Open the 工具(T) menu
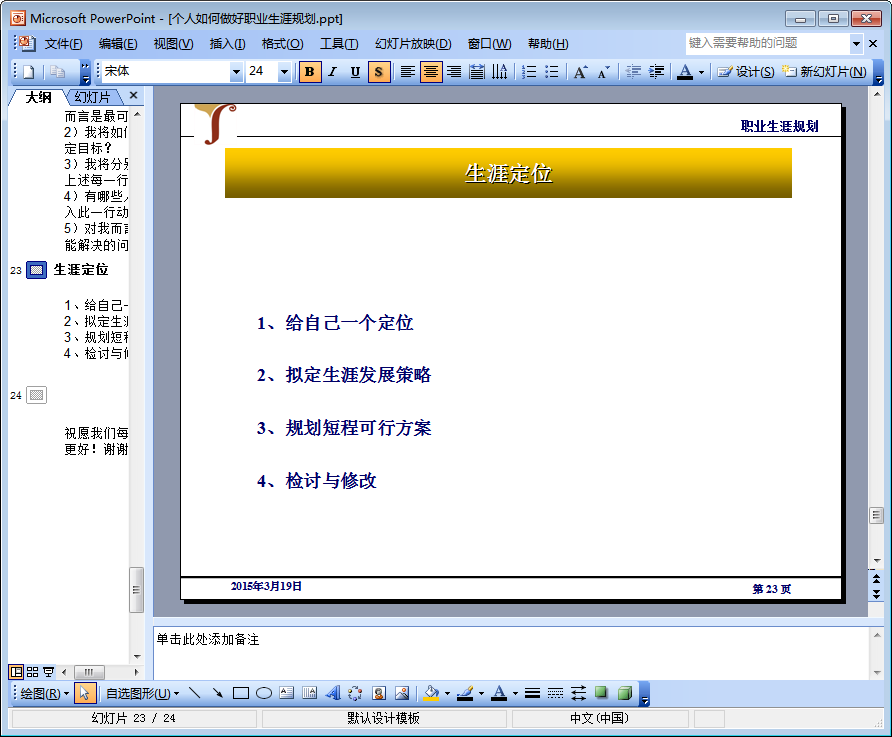Screen dimensions: 892x737 coord(339,44)
